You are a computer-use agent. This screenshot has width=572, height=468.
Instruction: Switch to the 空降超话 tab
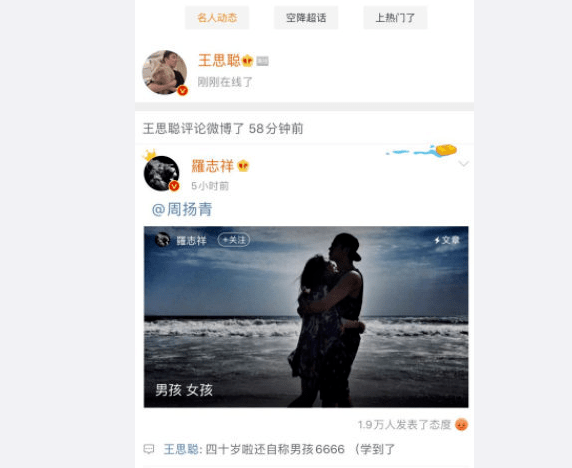pos(306,18)
